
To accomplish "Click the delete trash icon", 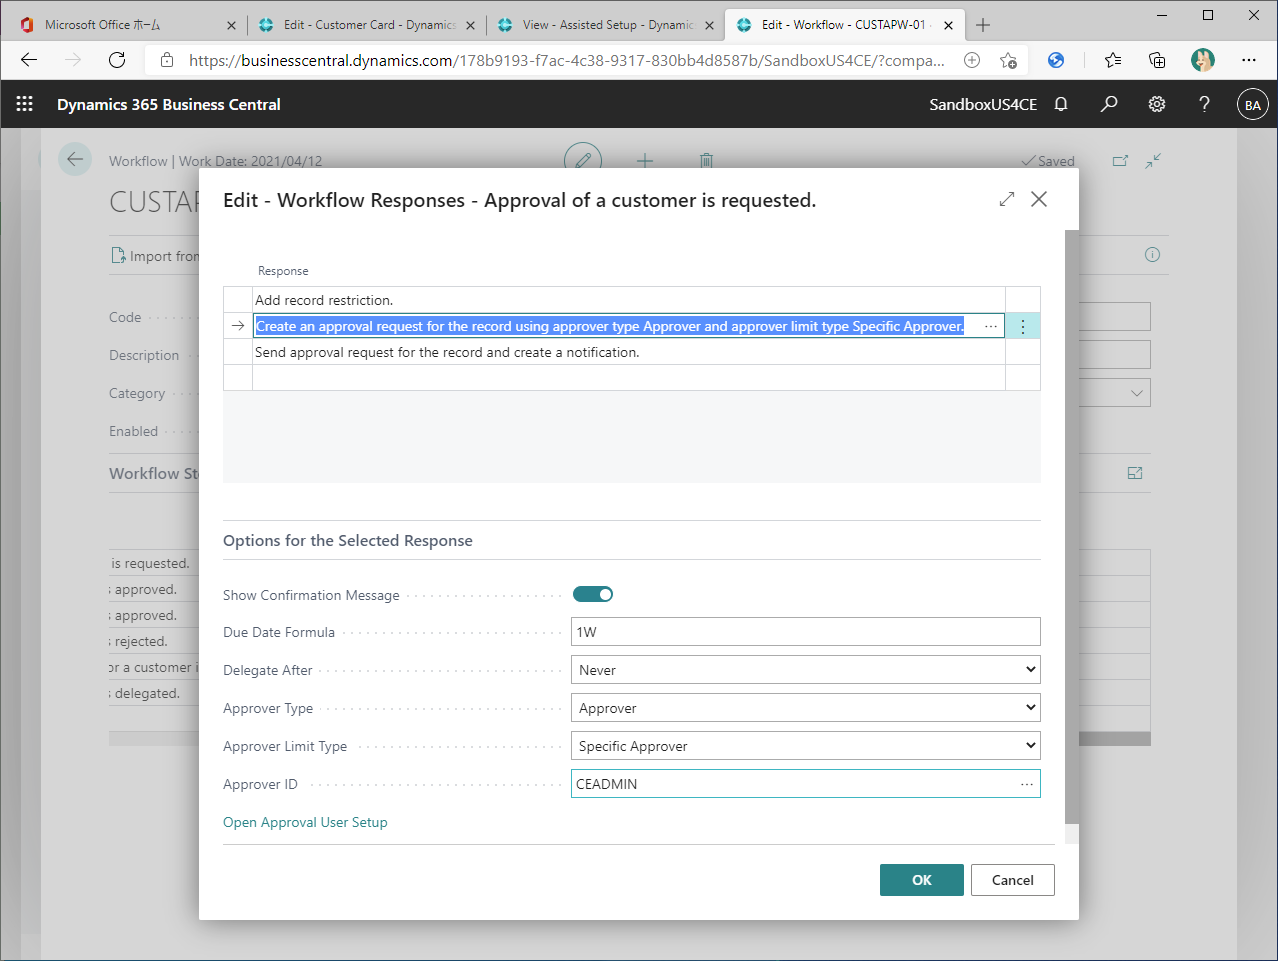I will pos(706,161).
